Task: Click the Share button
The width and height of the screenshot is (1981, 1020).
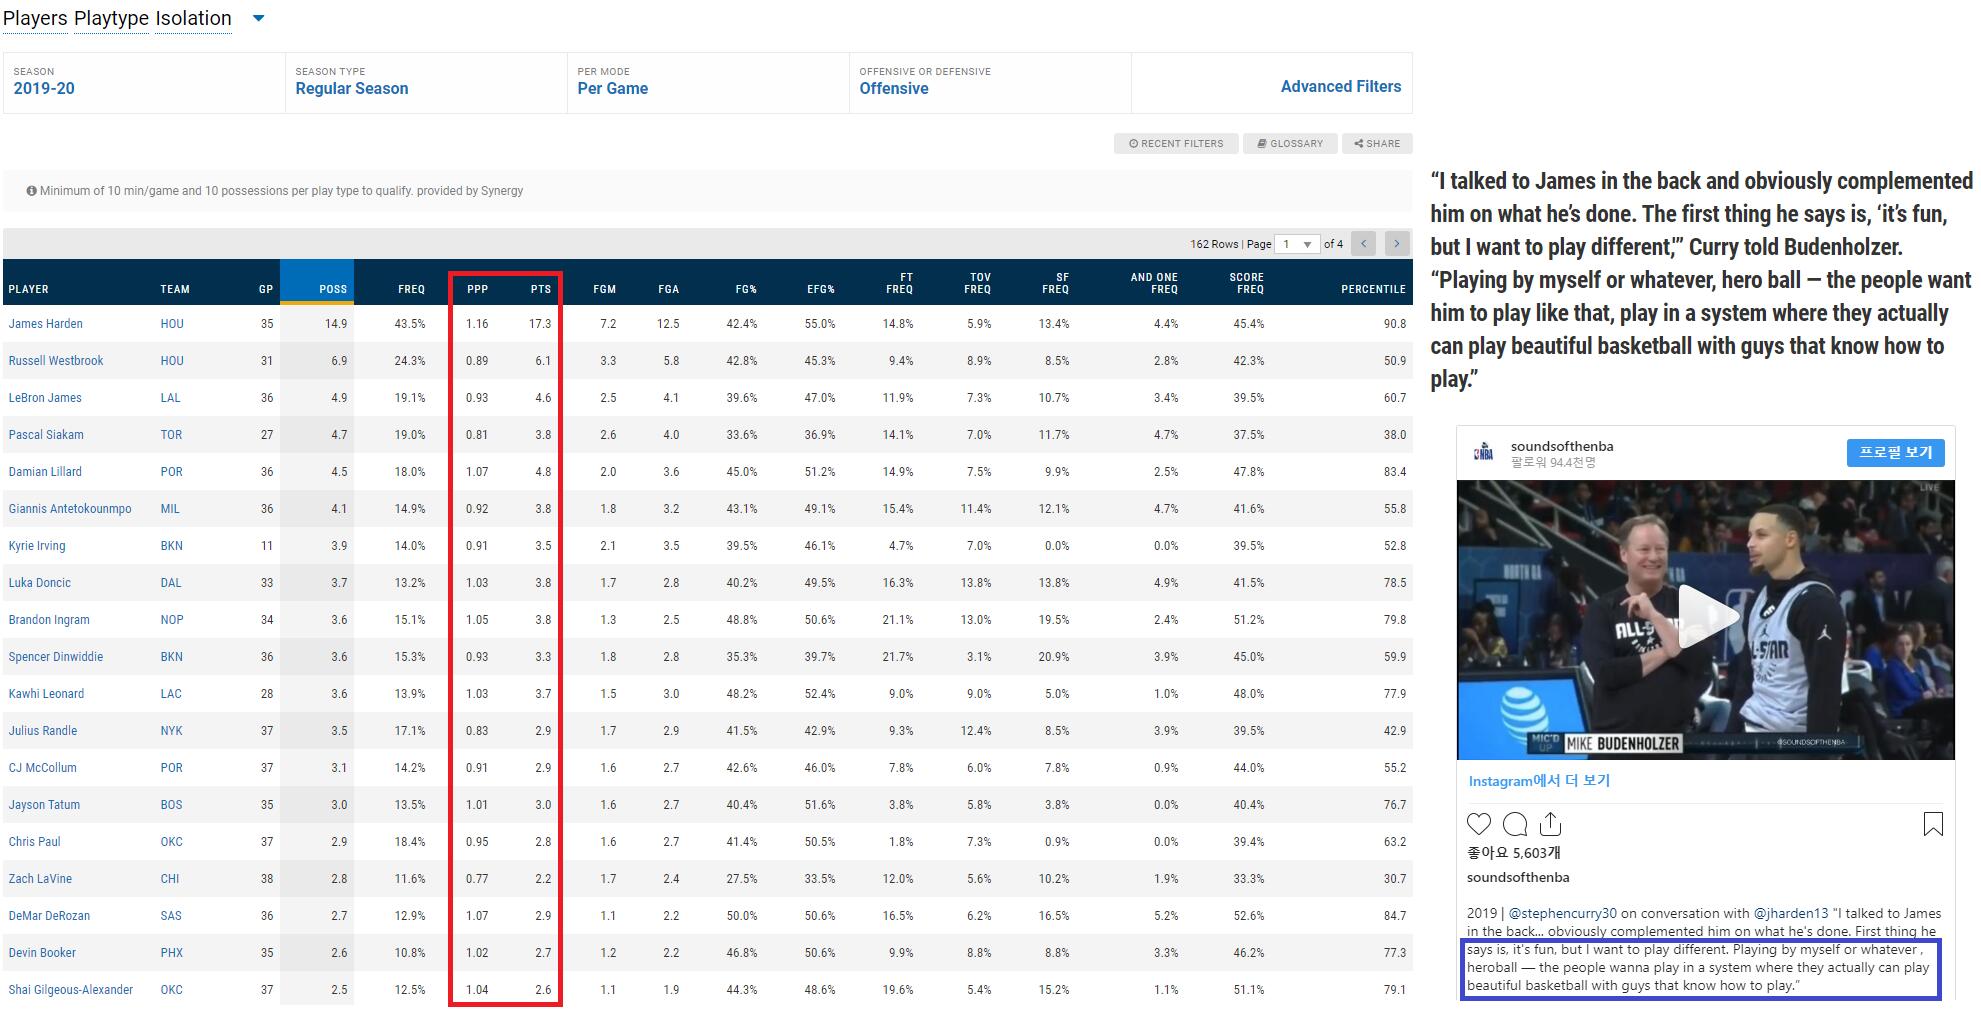Action: pyautogui.click(x=1377, y=143)
